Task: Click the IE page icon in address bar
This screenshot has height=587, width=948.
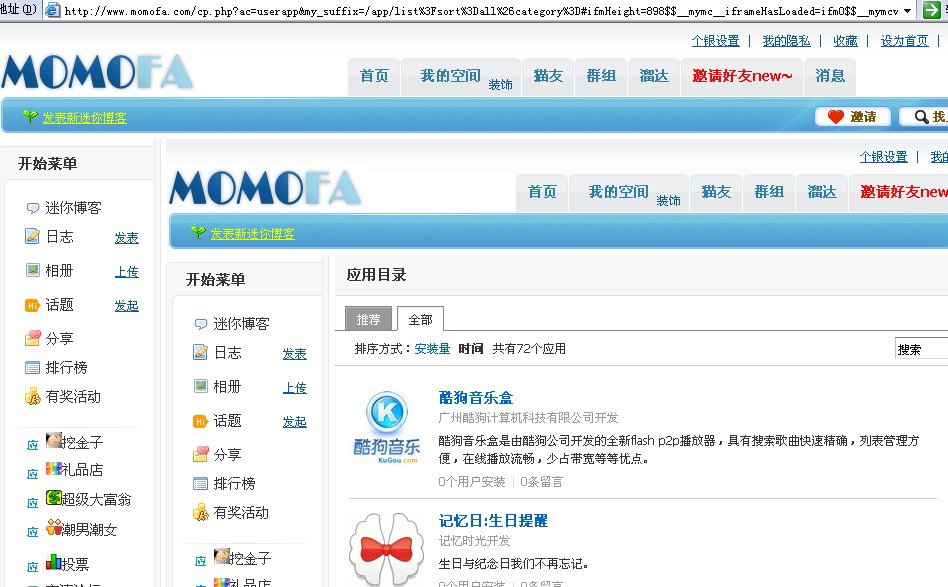Action: pyautogui.click(x=53, y=10)
